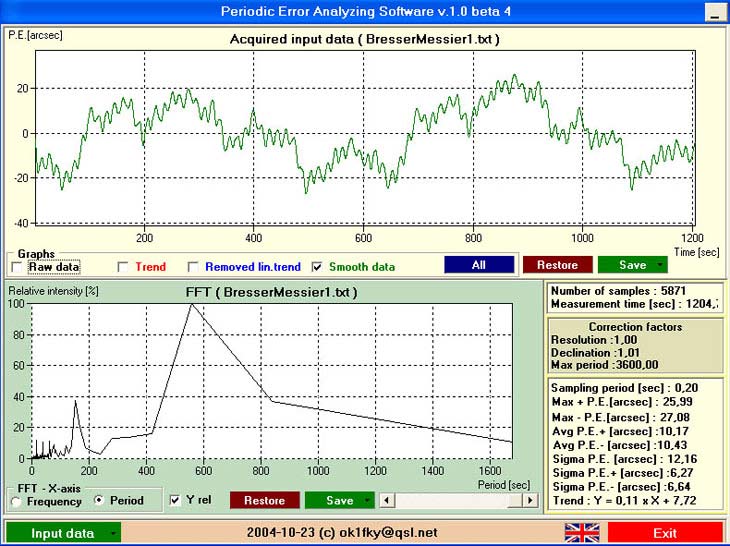The width and height of the screenshot is (730, 546).
Task: Click the Sigma P.E. [arcsec] : 12,16 line
Action: [x=625, y=459]
